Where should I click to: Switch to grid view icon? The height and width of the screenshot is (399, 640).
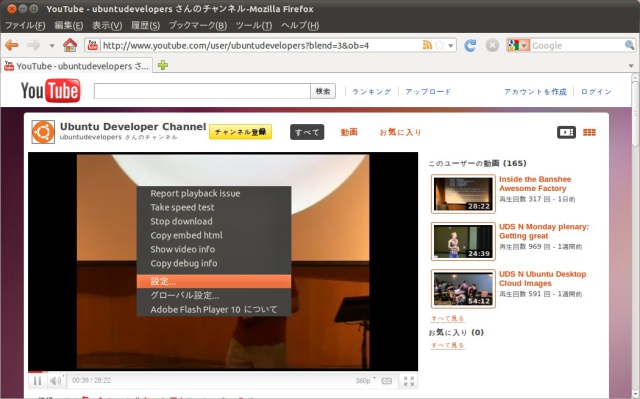589,132
